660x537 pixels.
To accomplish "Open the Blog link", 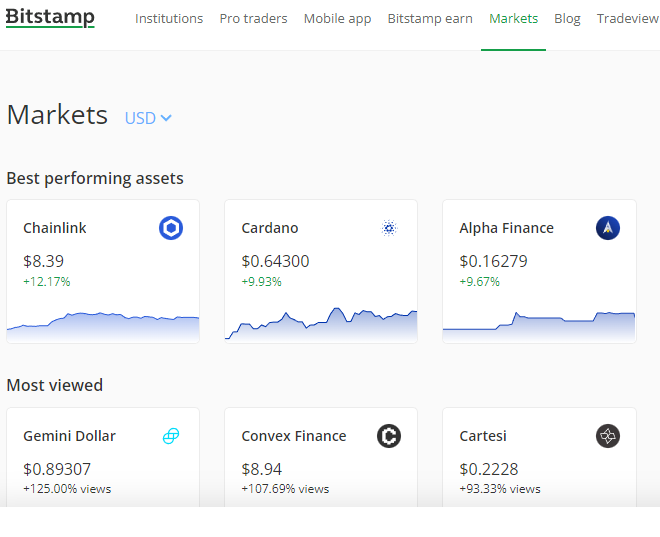I will point(567,19).
